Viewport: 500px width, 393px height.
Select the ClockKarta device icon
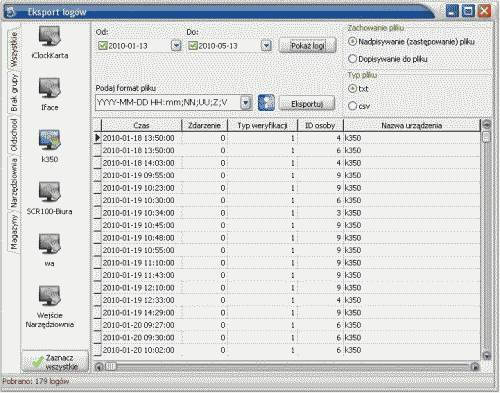50,37
